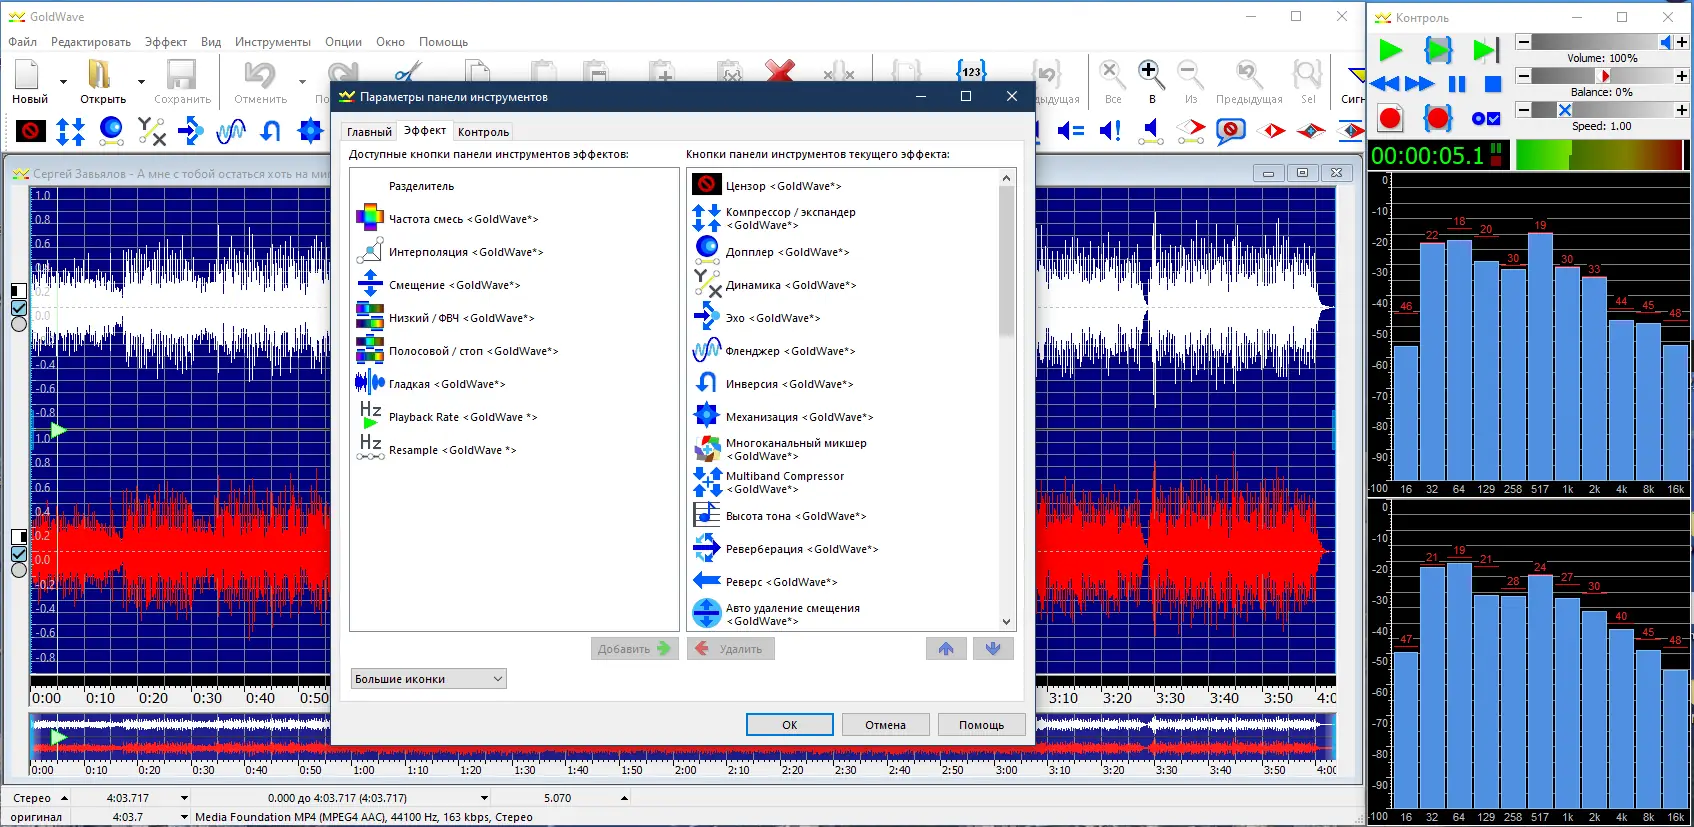Select Реверберация in the current effects list
Screen dimensions: 1694x827
pyautogui.click(x=801, y=549)
